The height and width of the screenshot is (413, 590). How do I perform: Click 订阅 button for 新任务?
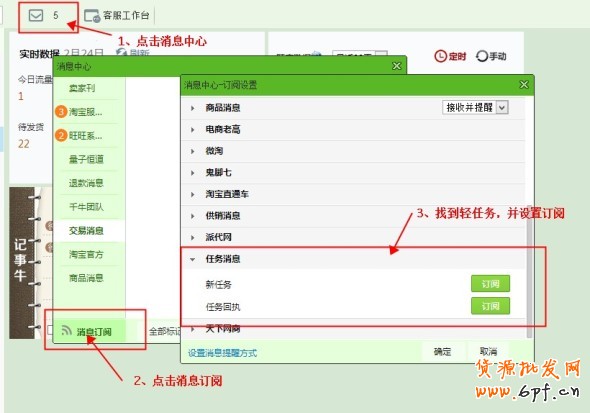point(490,284)
